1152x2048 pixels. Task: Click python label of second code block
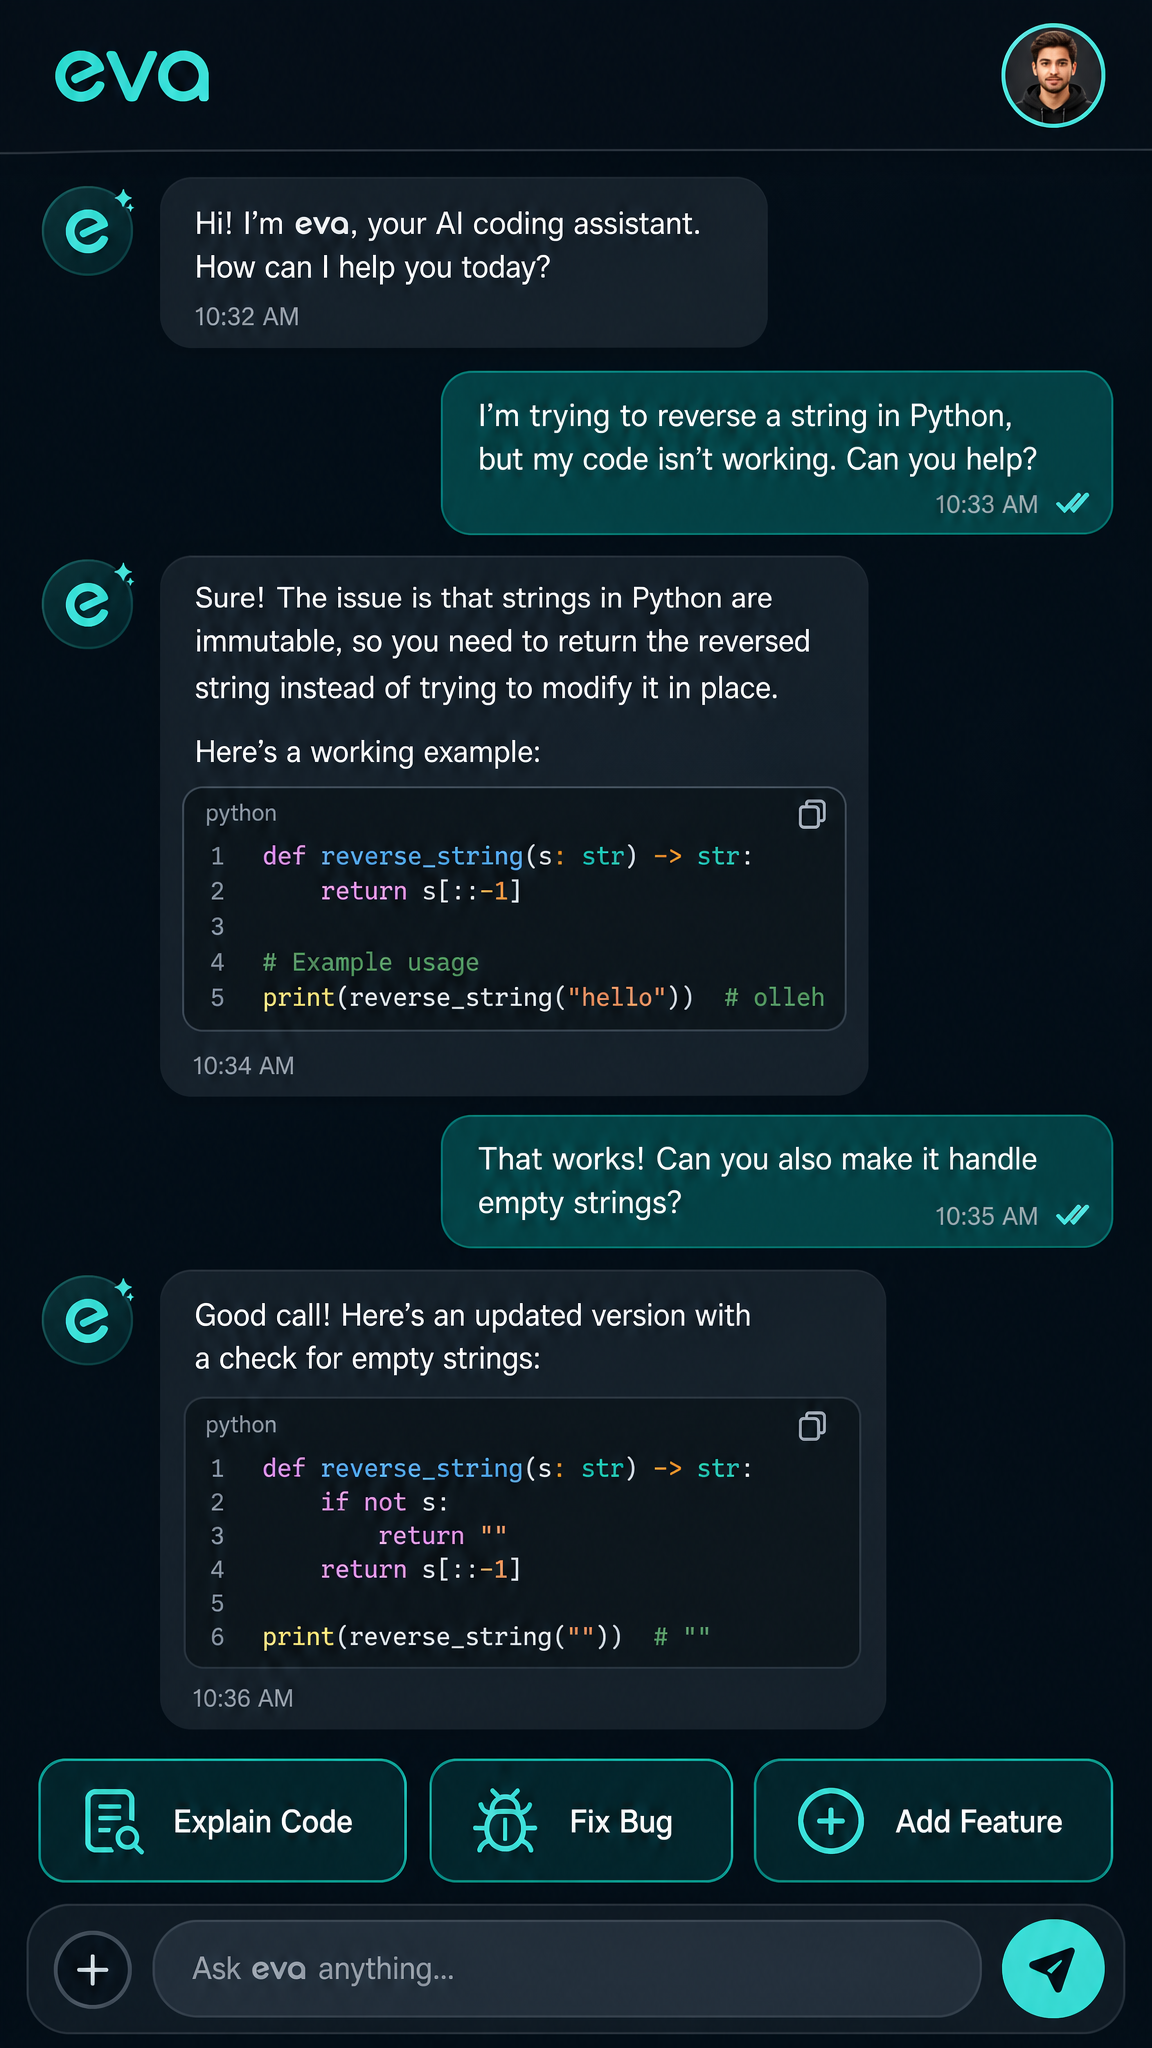point(241,1425)
